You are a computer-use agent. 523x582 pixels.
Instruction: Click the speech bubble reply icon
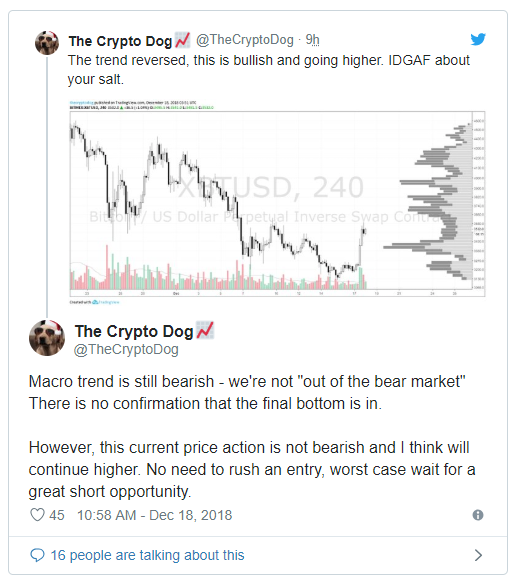coord(37,555)
